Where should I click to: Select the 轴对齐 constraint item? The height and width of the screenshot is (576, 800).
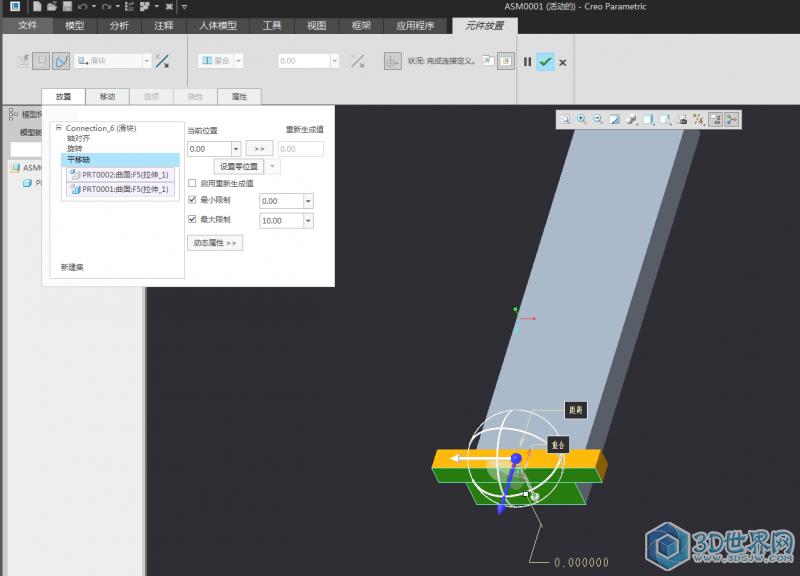pos(79,138)
